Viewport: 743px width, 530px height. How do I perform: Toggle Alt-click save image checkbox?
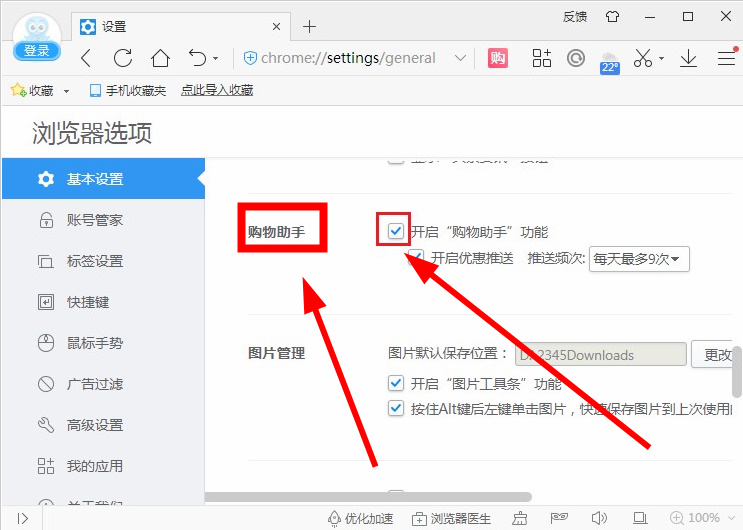[x=396, y=408]
